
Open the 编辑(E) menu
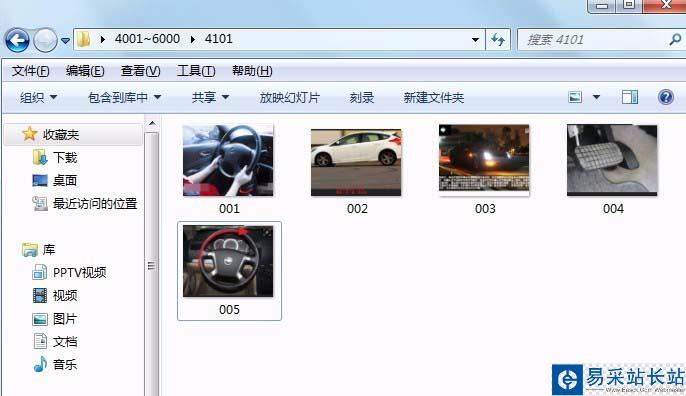85,71
